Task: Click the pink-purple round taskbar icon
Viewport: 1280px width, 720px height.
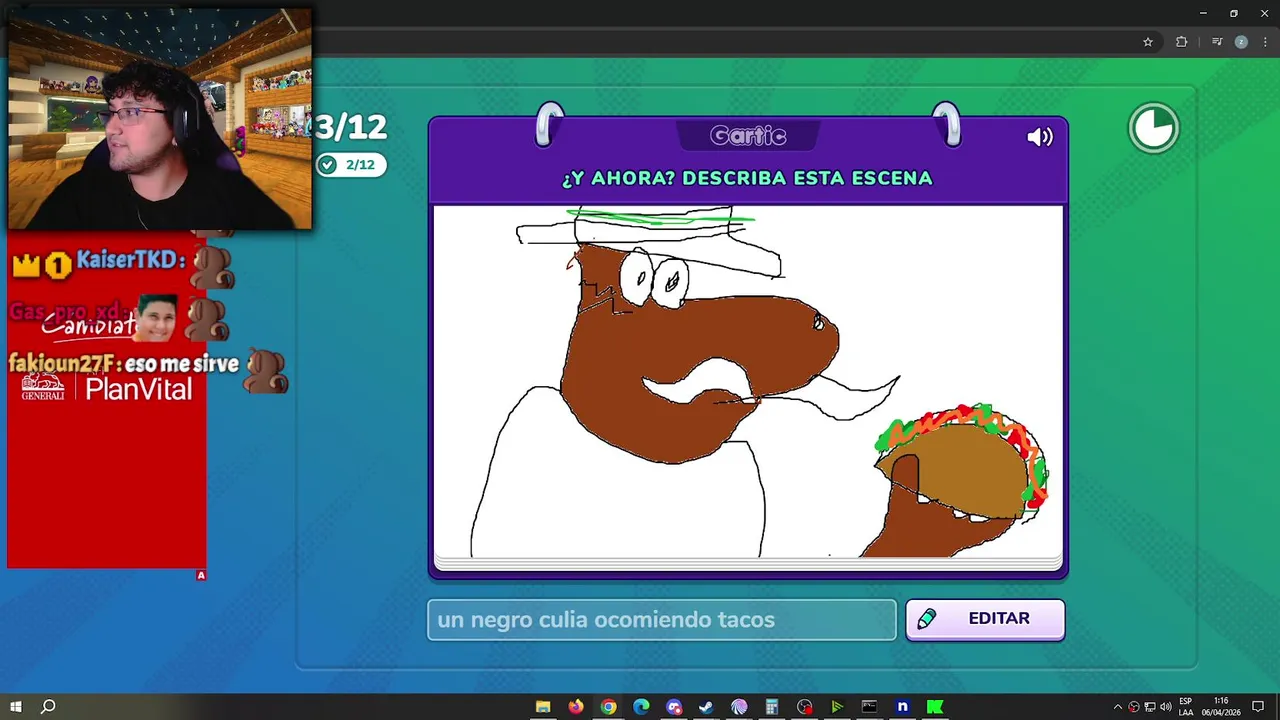Action: (x=739, y=707)
